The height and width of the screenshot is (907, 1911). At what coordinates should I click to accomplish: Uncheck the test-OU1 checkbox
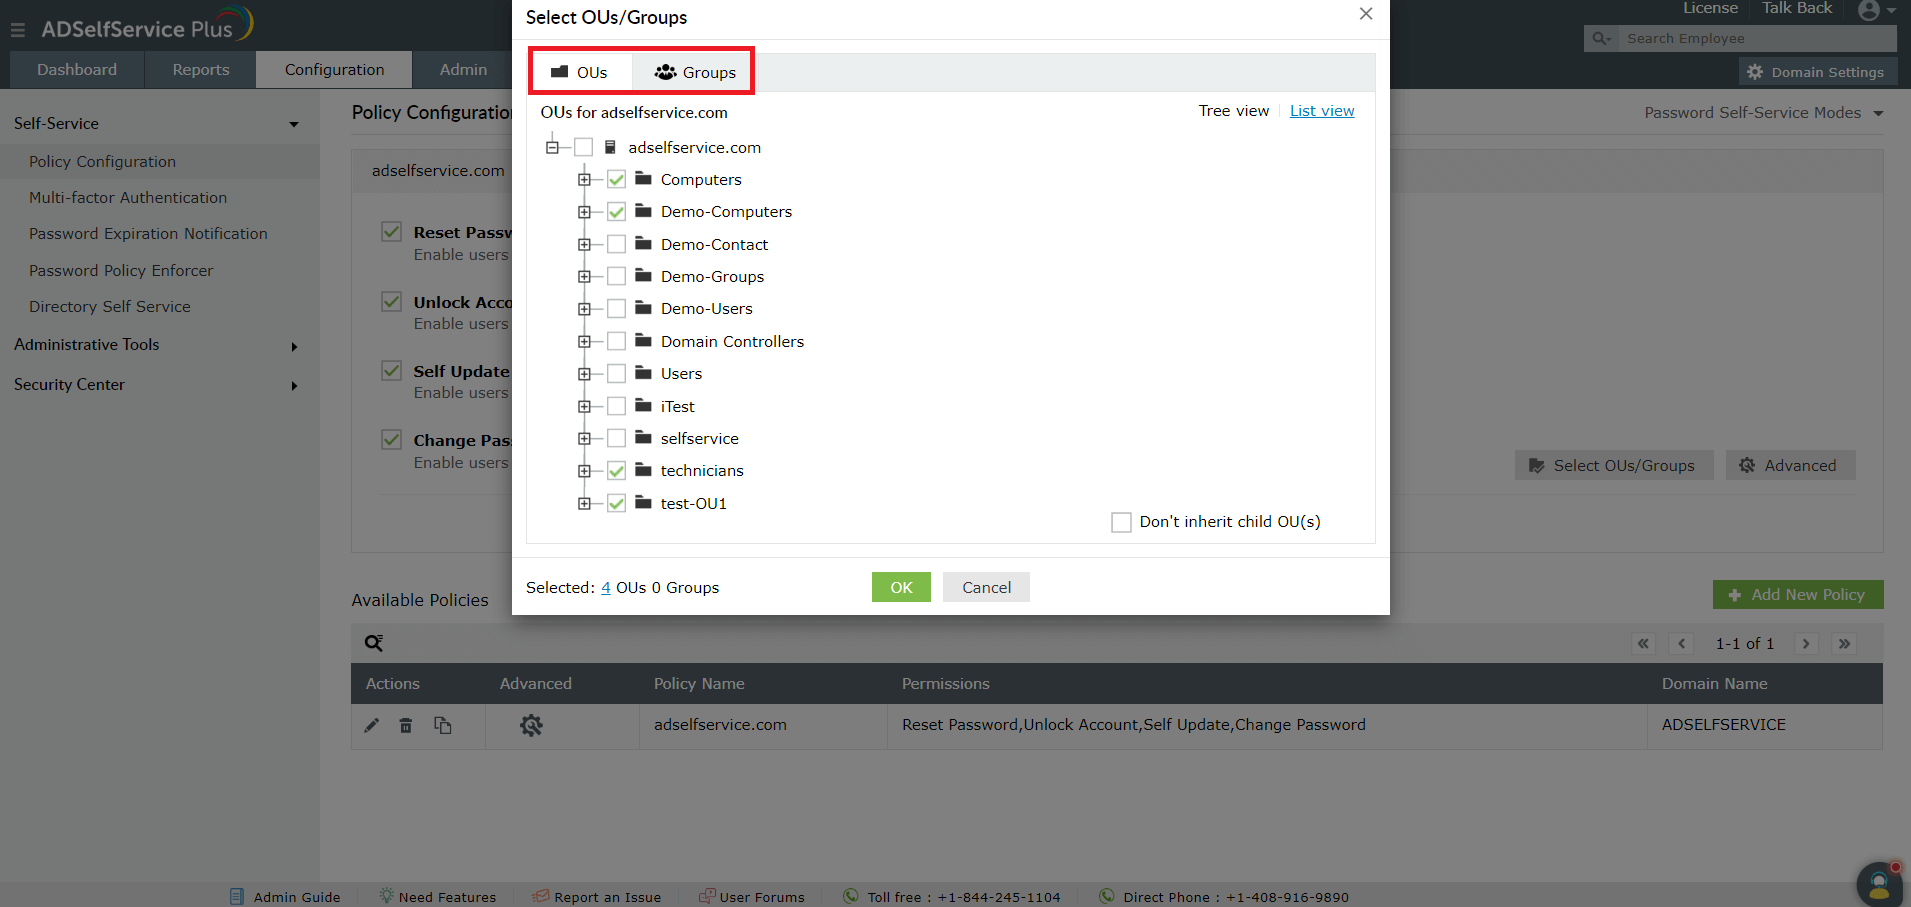tap(617, 504)
